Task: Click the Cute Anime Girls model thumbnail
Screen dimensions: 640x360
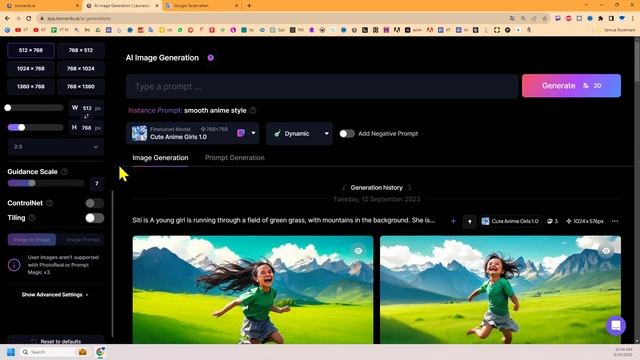Action: click(x=139, y=133)
